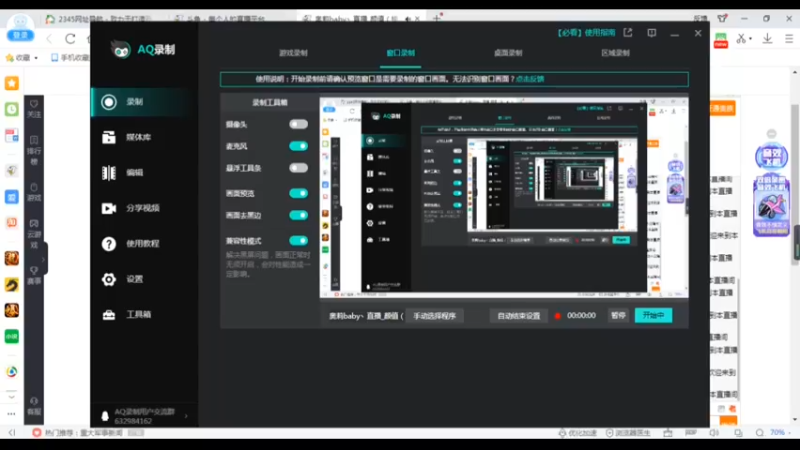Image resolution: width=800 pixels, height=450 pixels.
Task: Expand the 收藏 bookmarks dropdown arrow
Action: pos(36,58)
